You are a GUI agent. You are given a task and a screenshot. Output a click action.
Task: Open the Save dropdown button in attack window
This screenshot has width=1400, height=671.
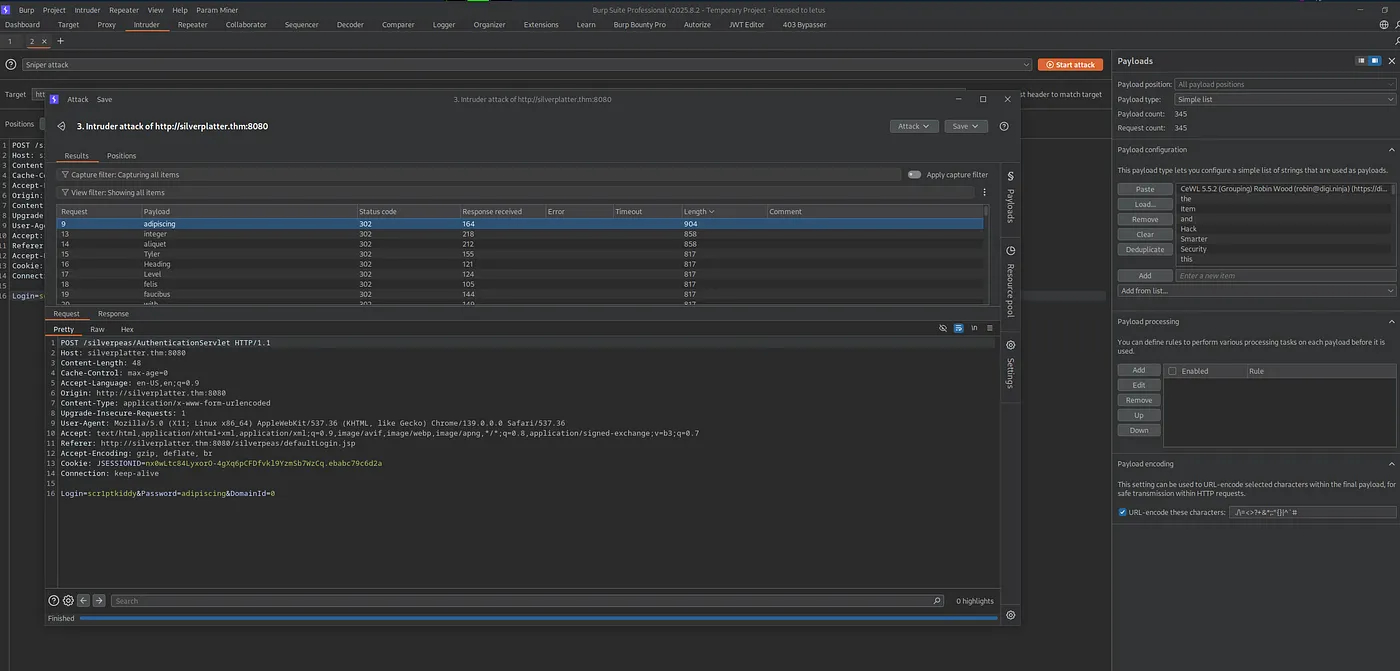(x=965, y=126)
